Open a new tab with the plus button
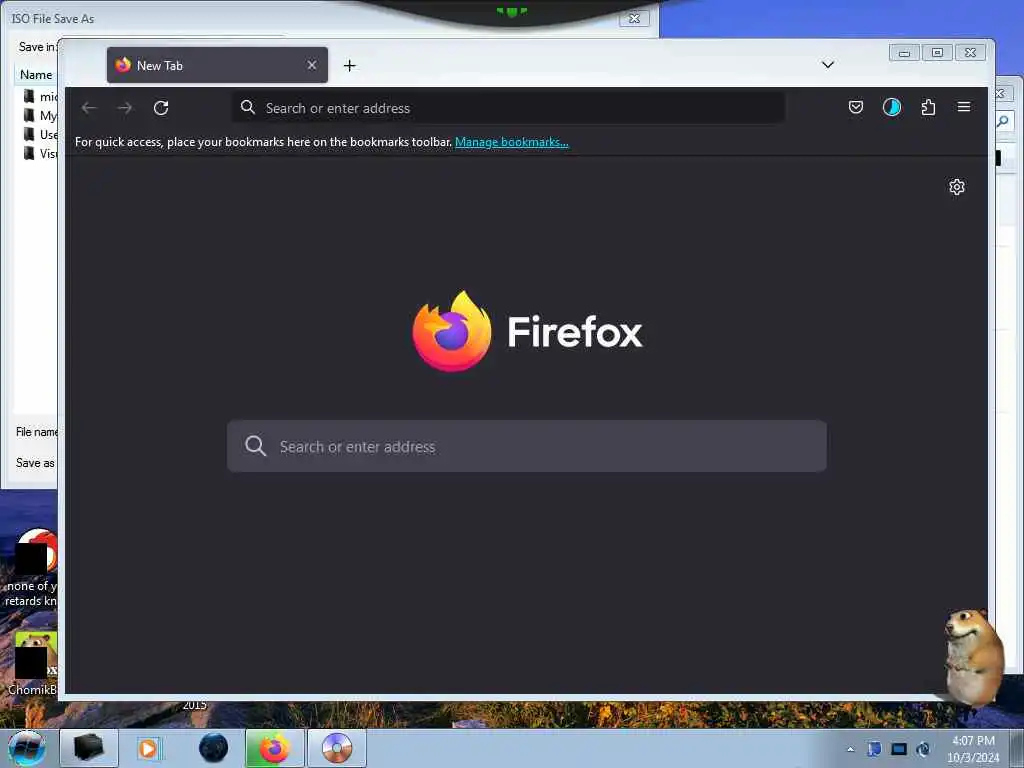The height and width of the screenshot is (768, 1024). tap(349, 65)
